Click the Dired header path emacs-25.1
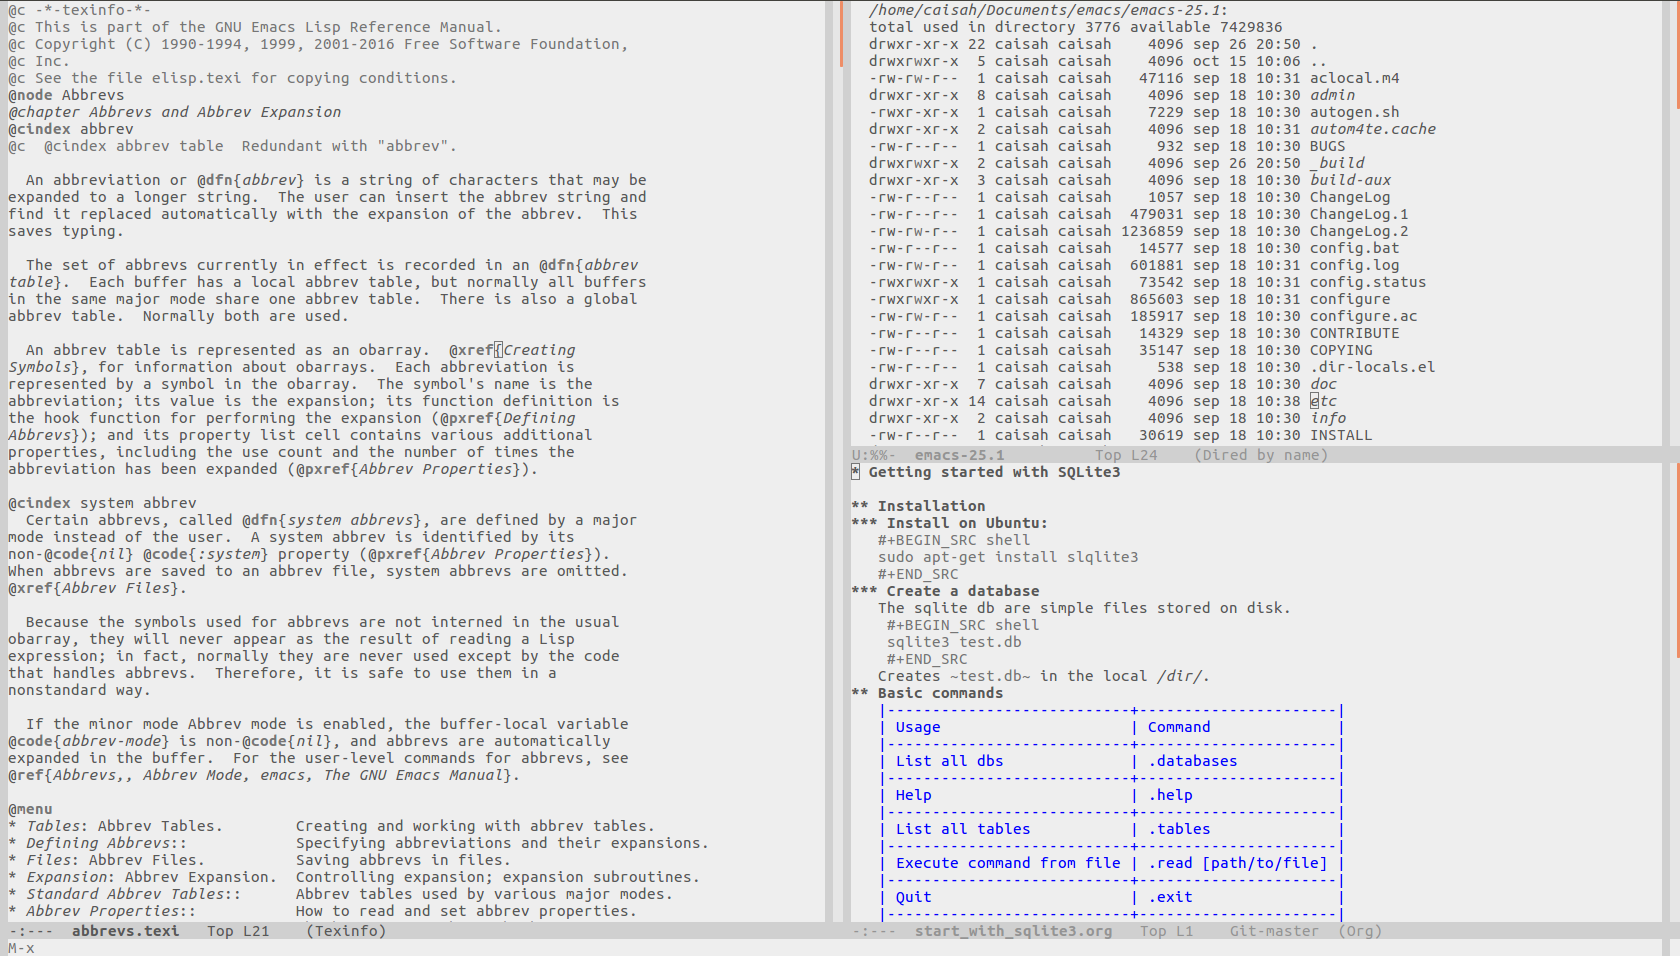The image size is (1680, 956). tap(1048, 10)
